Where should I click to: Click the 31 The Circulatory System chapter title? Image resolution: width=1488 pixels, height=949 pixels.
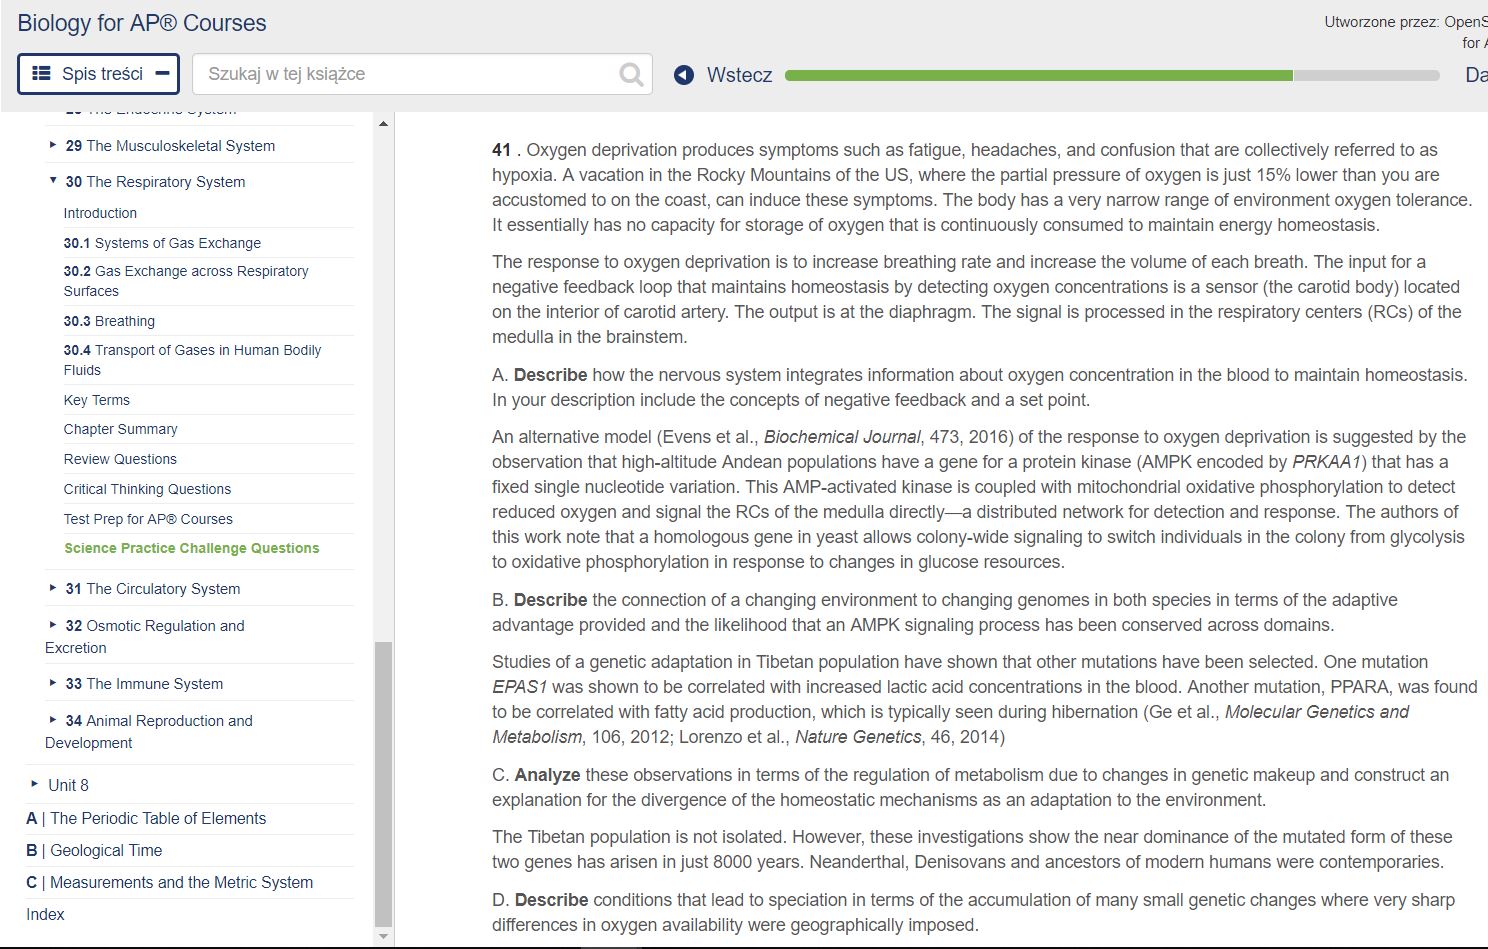(153, 589)
